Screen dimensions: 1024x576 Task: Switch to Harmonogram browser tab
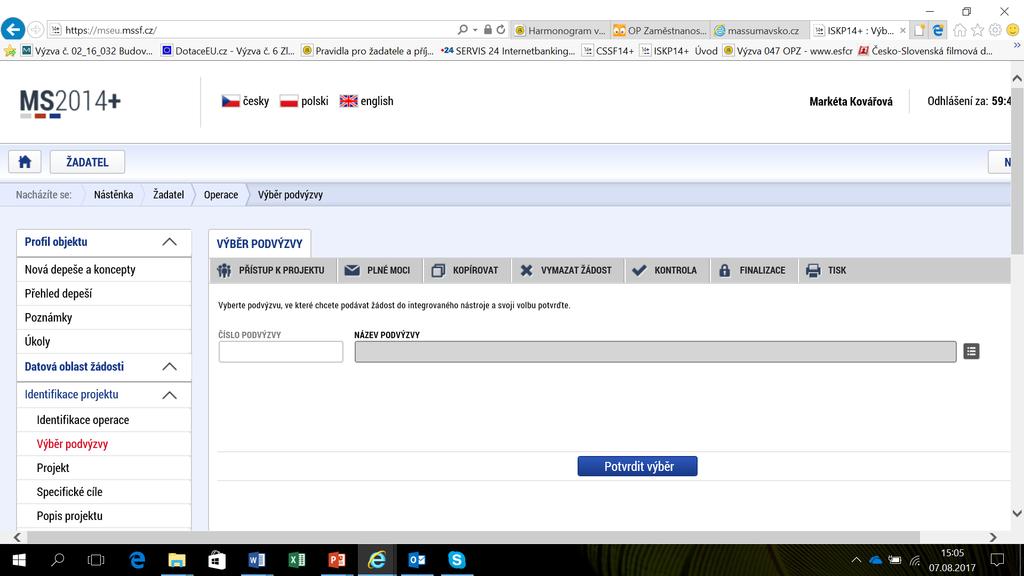(560, 30)
